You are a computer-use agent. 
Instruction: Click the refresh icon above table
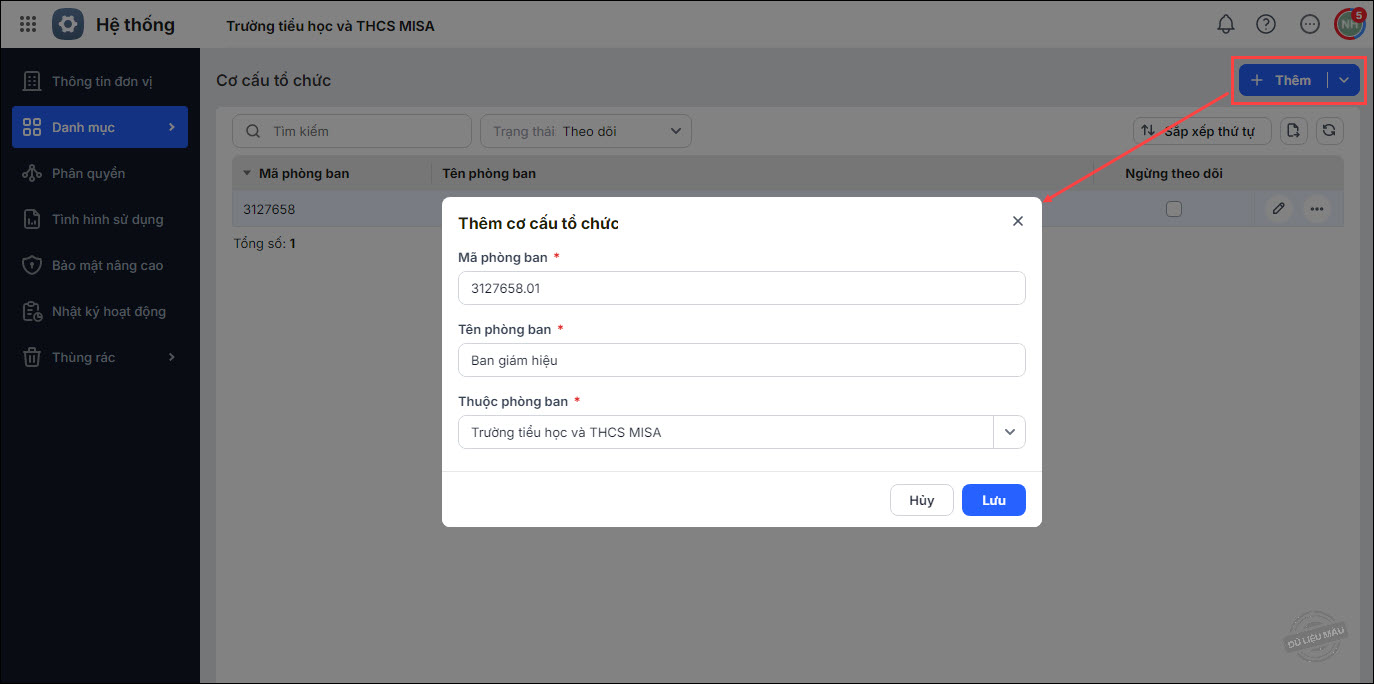[1329, 130]
